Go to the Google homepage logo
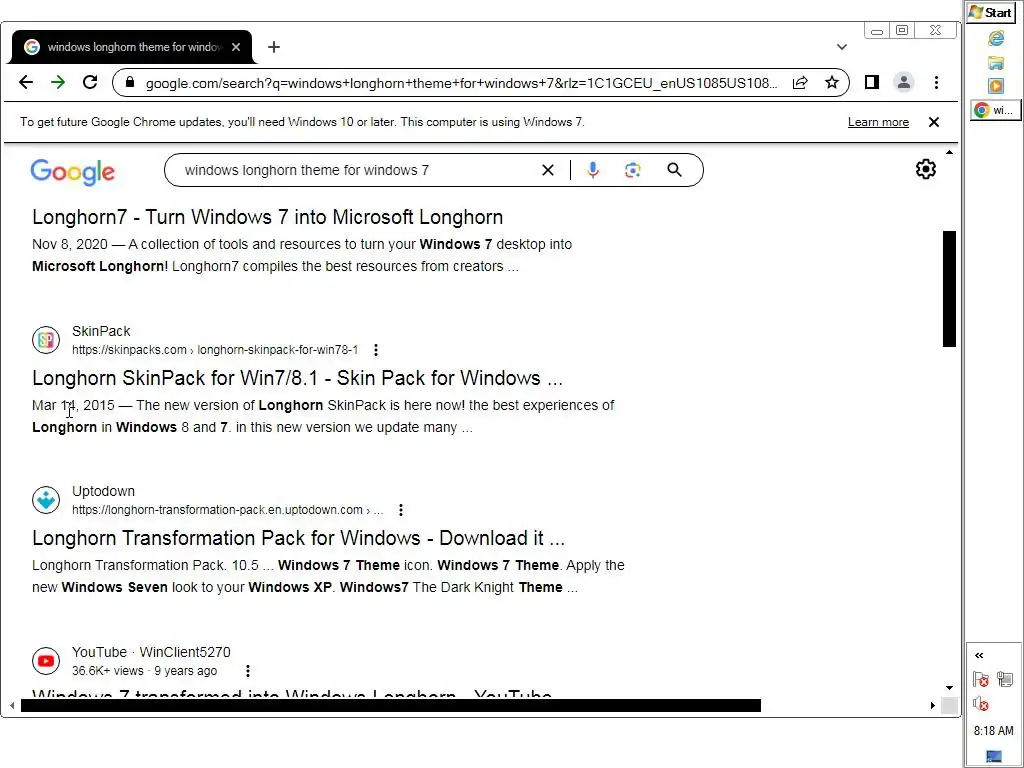This screenshot has height=768, width=1024. 72,172
